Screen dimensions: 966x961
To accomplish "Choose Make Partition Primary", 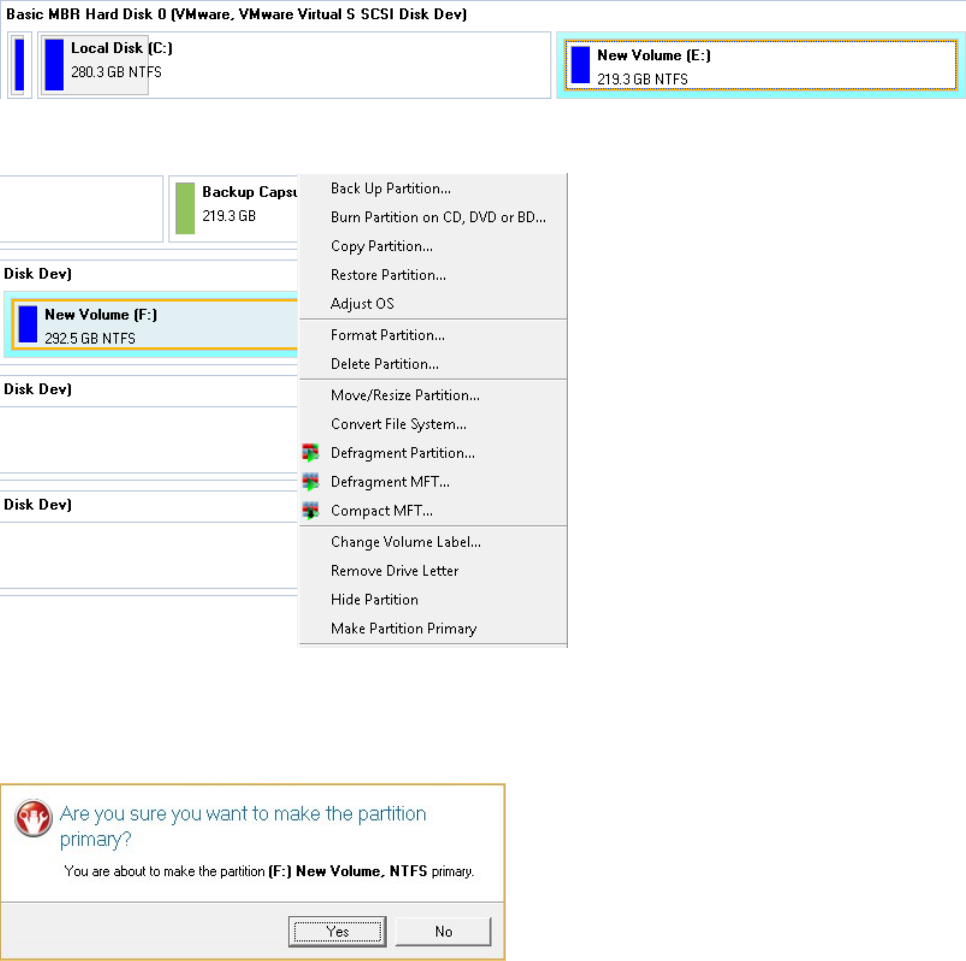I will pos(432,629).
